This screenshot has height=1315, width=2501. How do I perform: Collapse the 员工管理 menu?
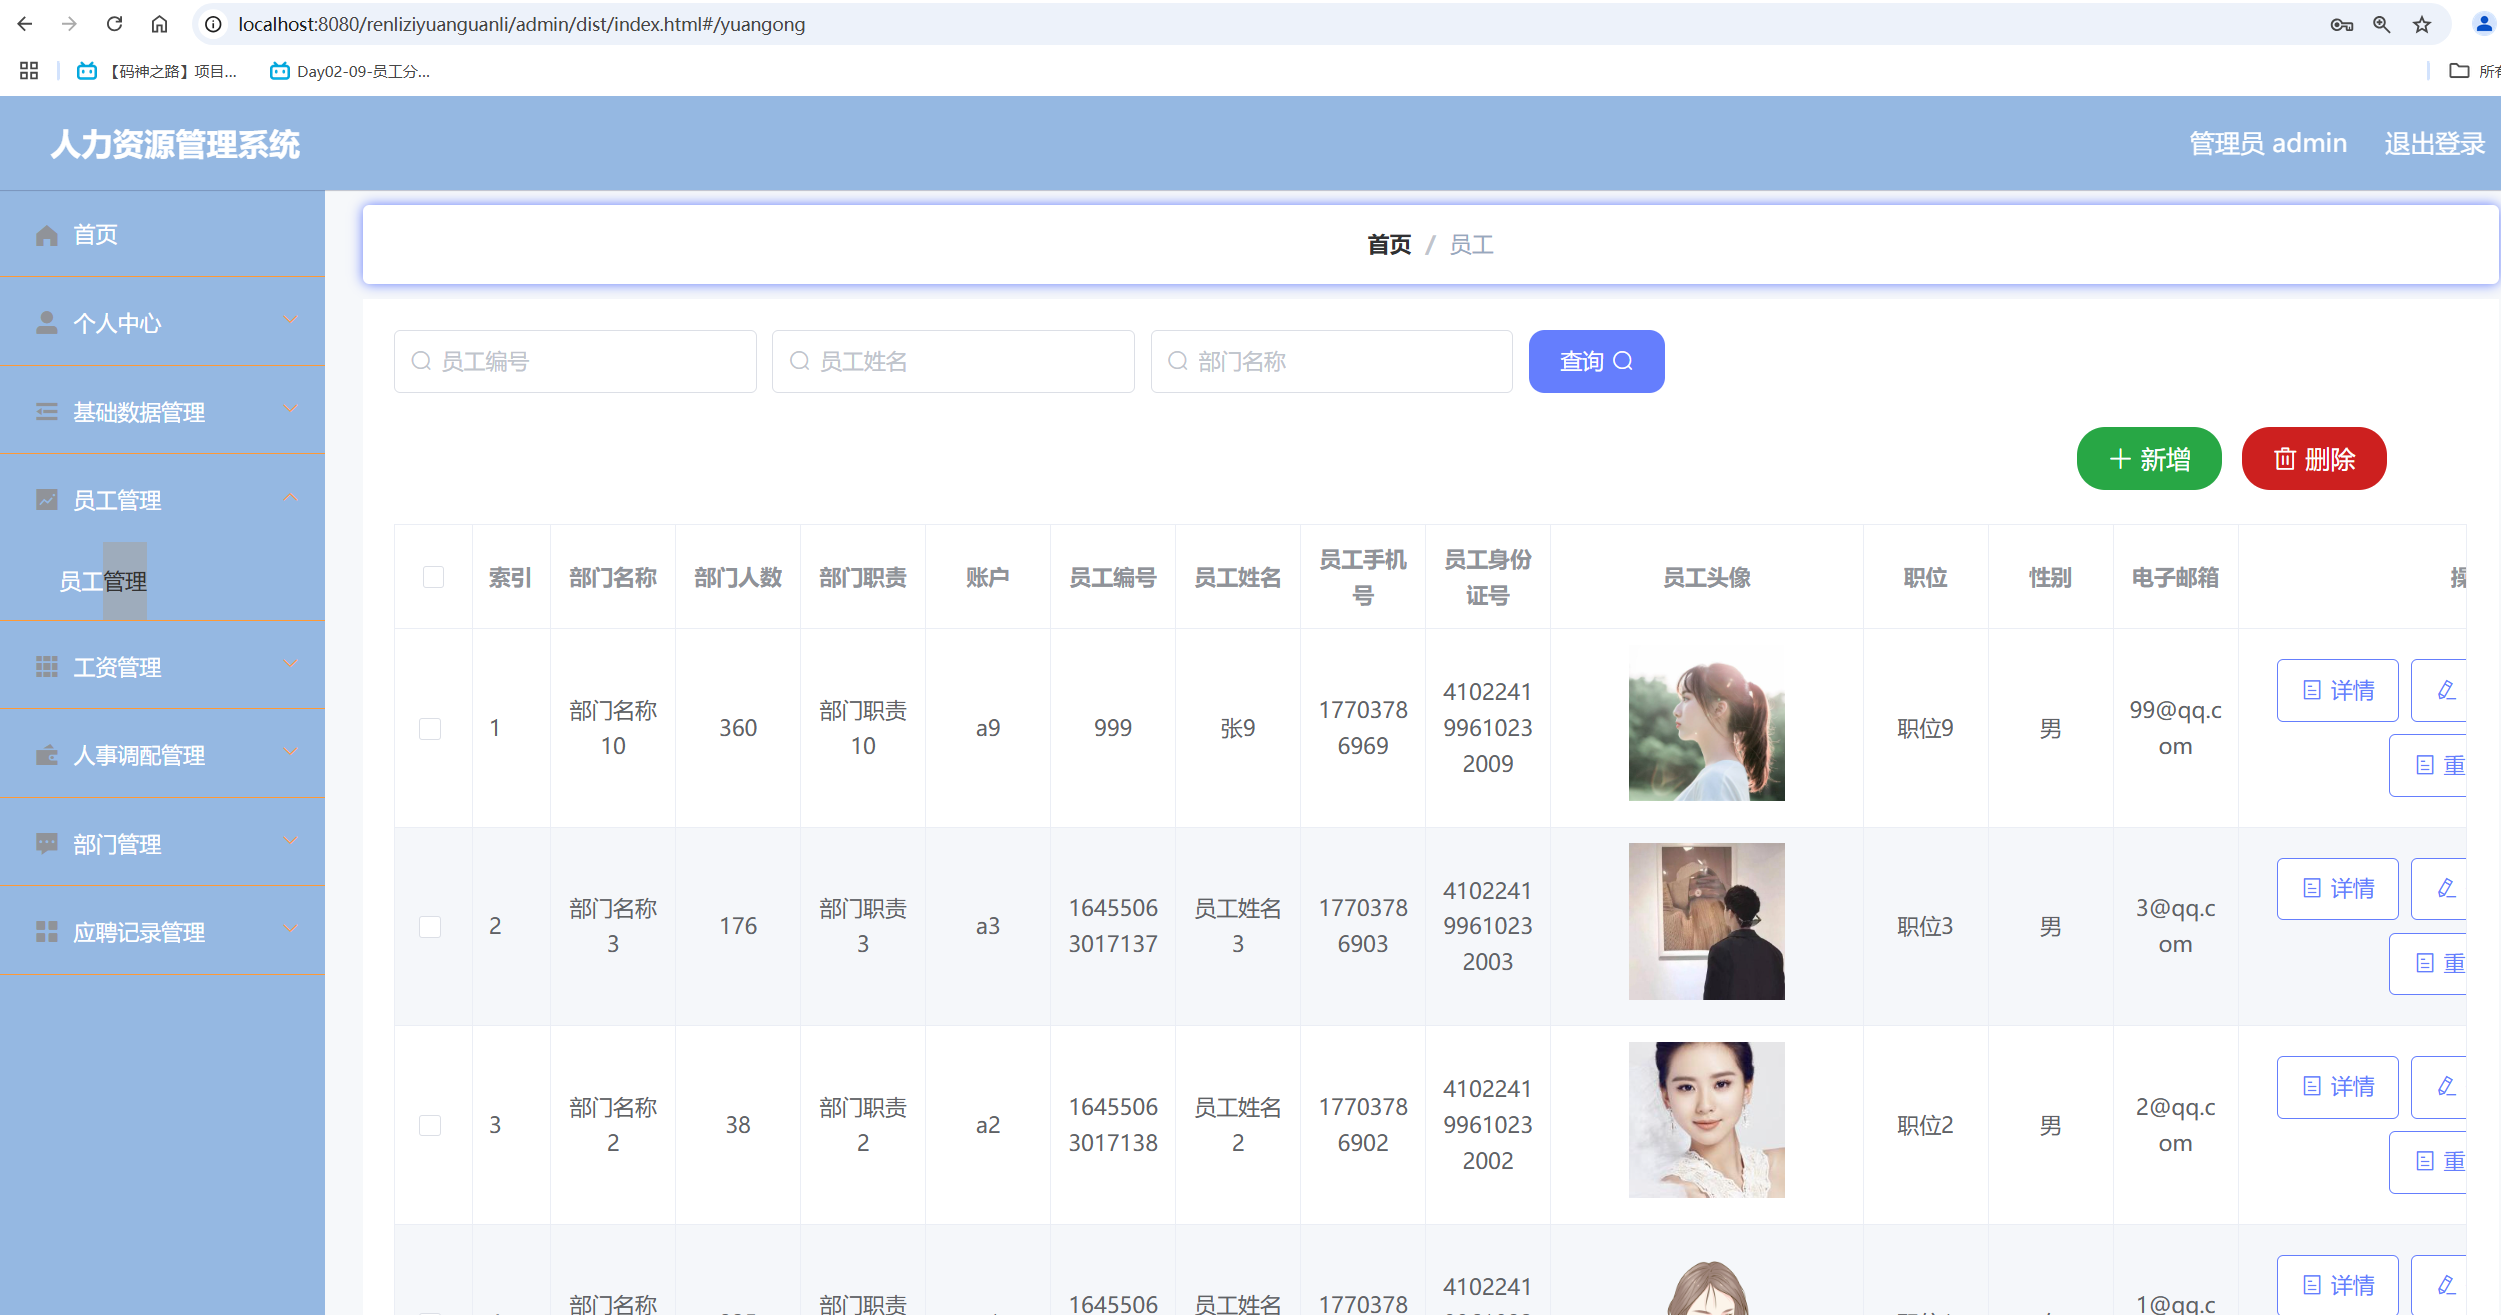pyautogui.click(x=162, y=499)
